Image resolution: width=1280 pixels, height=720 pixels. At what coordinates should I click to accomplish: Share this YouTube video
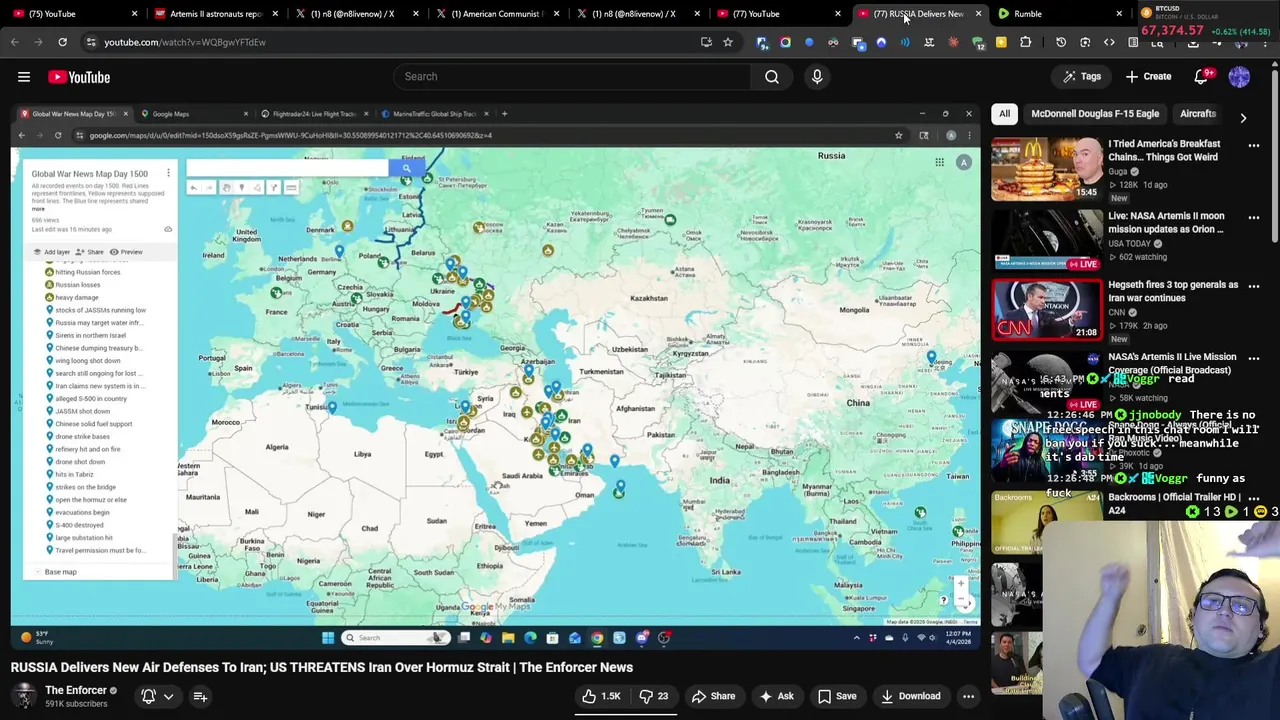click(713, 696)
